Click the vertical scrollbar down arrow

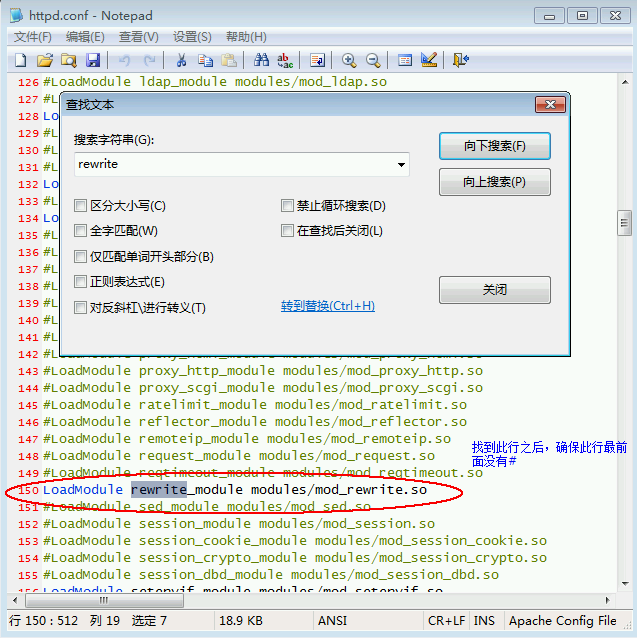click(x=625, y=584)
